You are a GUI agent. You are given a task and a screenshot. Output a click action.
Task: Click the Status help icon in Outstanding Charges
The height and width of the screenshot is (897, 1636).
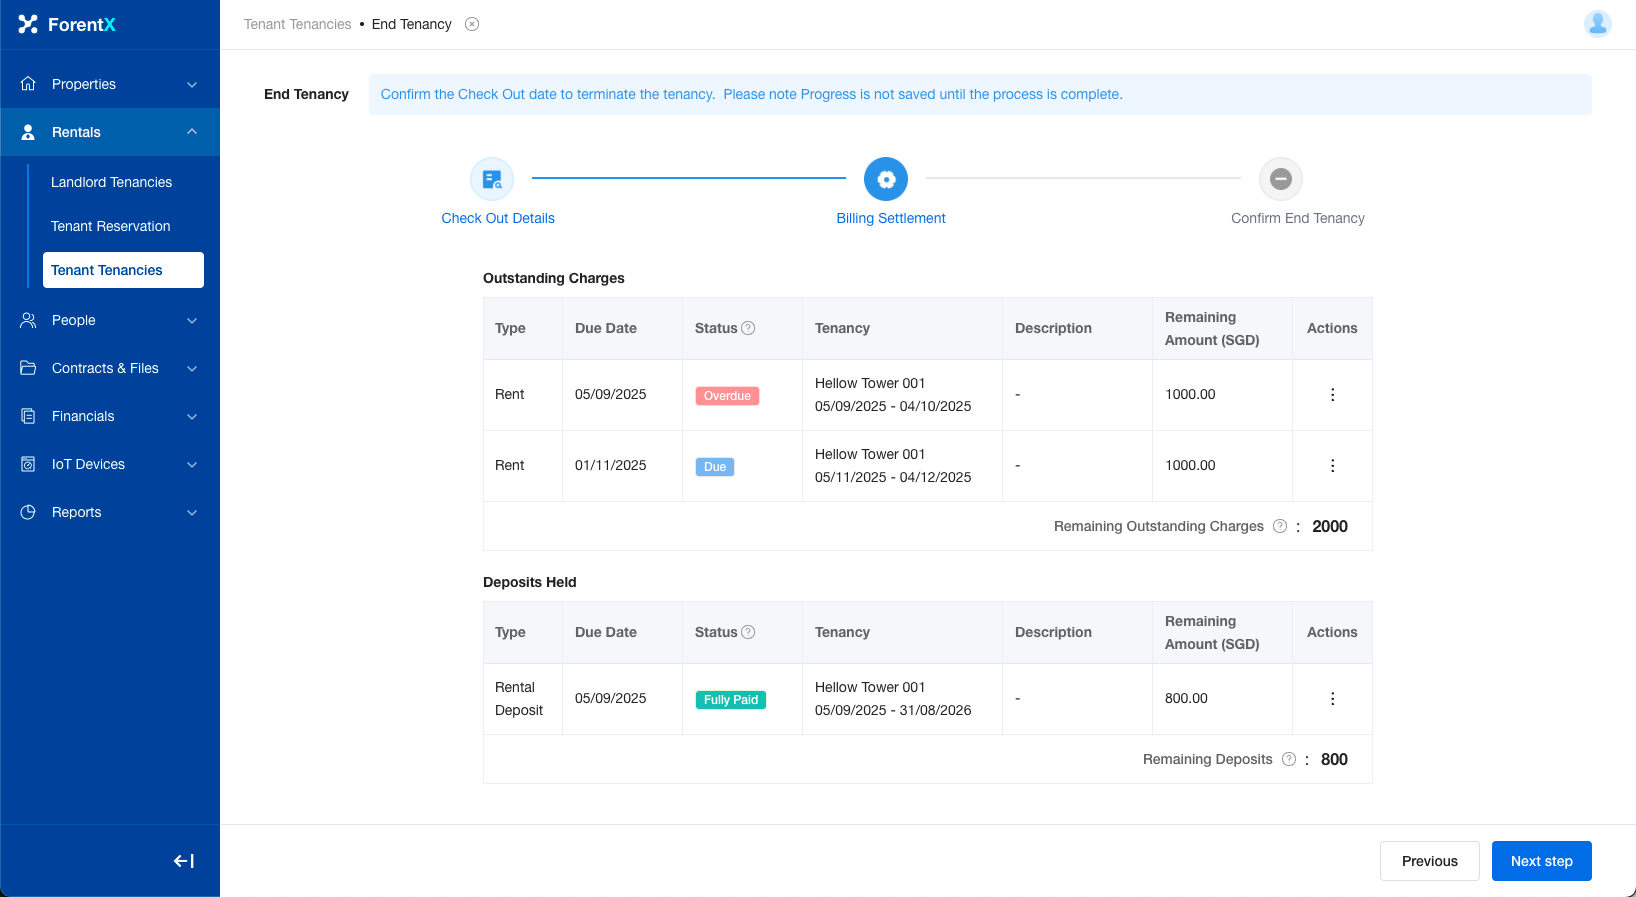click(748, 328)
